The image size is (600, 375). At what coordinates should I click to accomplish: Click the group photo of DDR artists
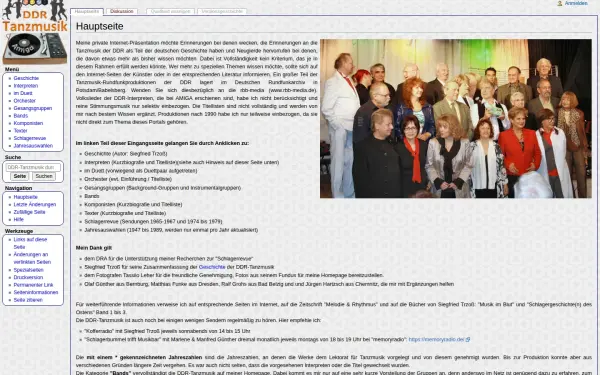coord(456,119)
